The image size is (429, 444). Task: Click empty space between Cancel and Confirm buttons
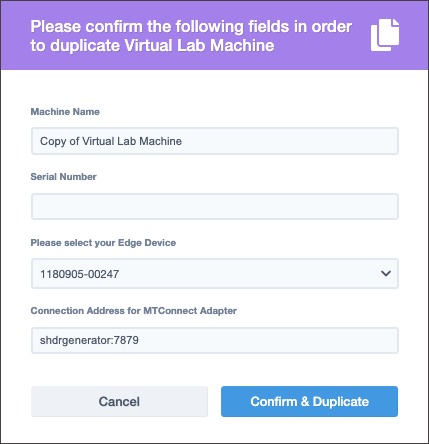(x=214, y=401)
